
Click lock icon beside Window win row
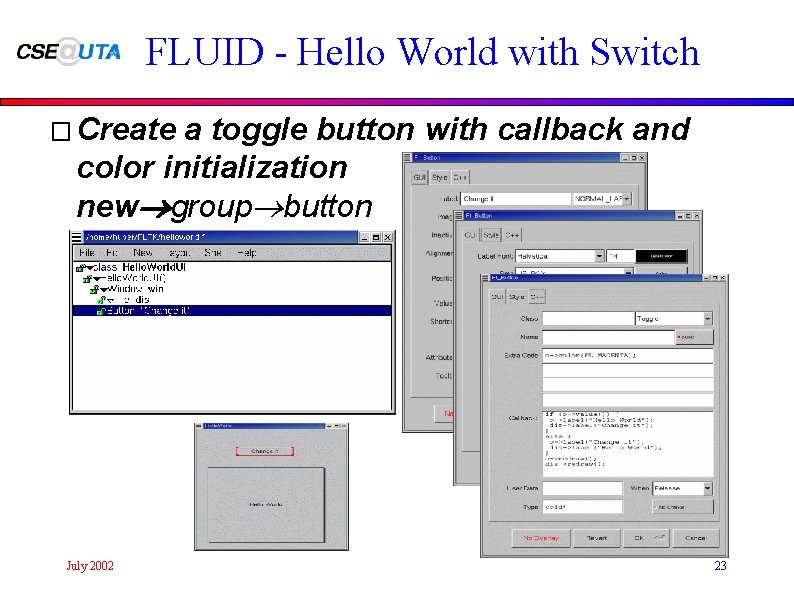click(x=94, y=289)
